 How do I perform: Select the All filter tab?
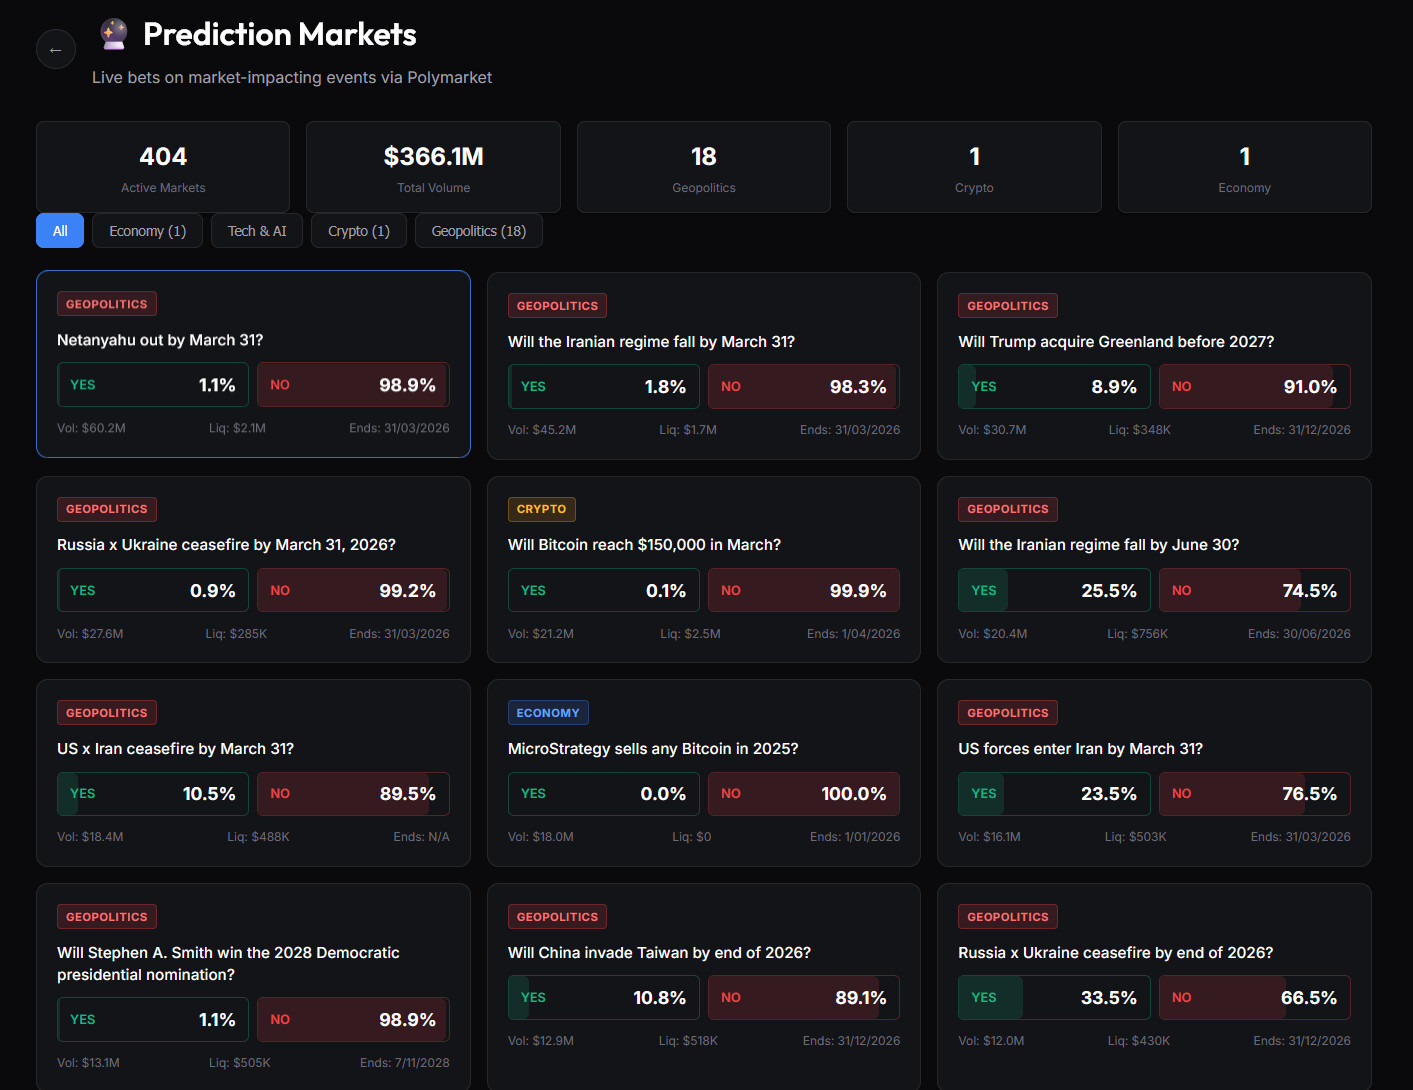click(x=60, y=231)
